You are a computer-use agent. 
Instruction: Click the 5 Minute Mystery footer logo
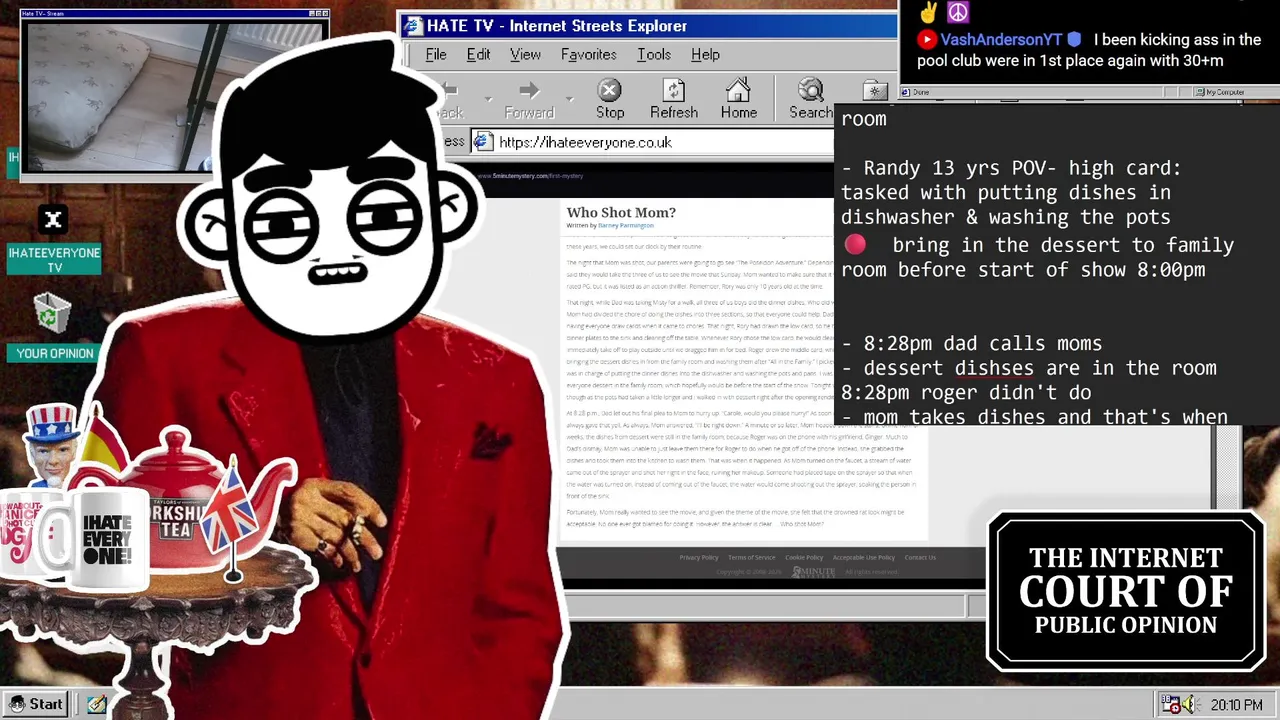[813, 572]
